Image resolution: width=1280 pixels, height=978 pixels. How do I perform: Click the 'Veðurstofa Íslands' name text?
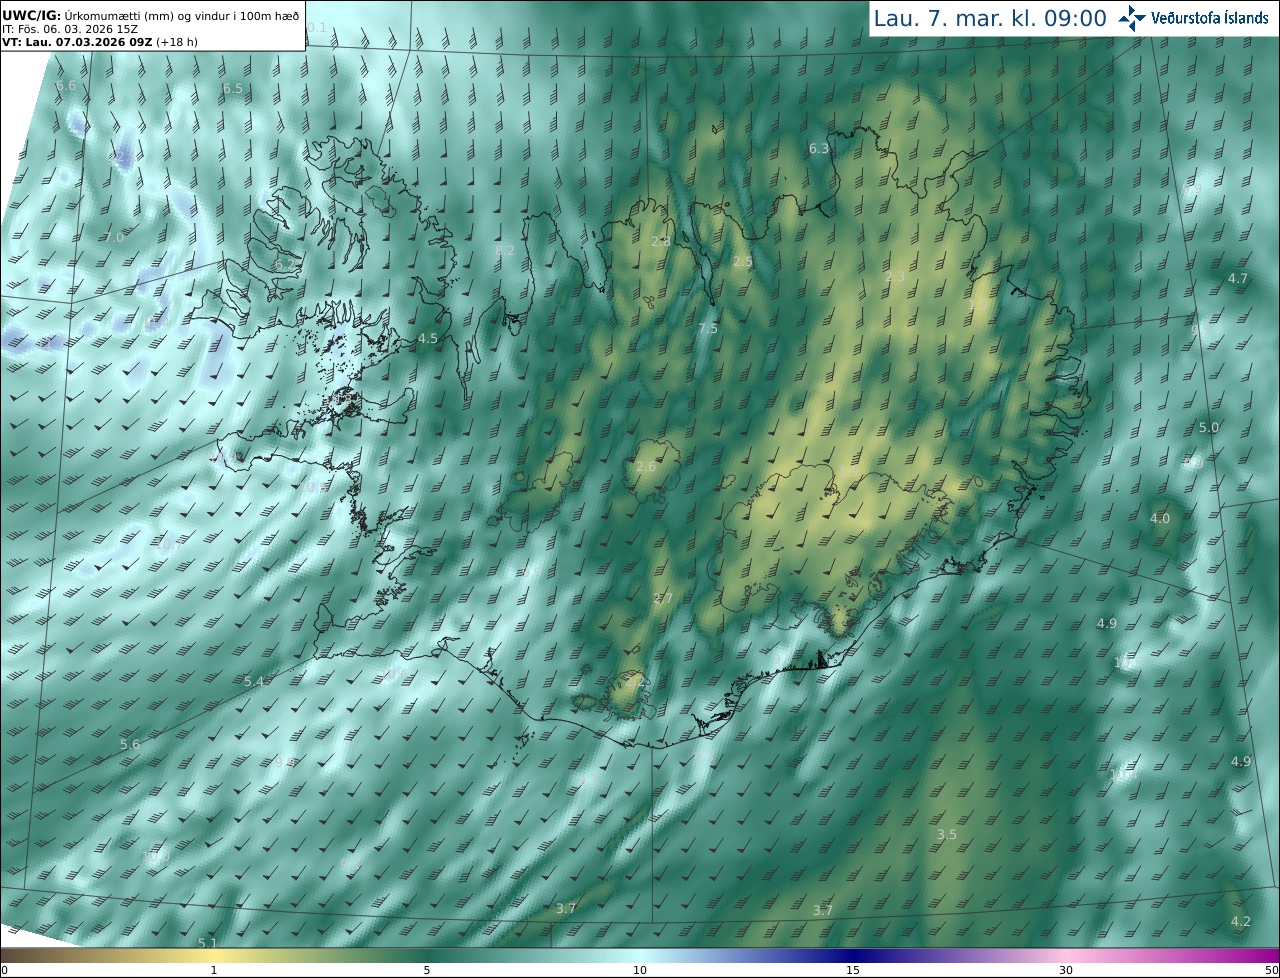pos(1210,18)
